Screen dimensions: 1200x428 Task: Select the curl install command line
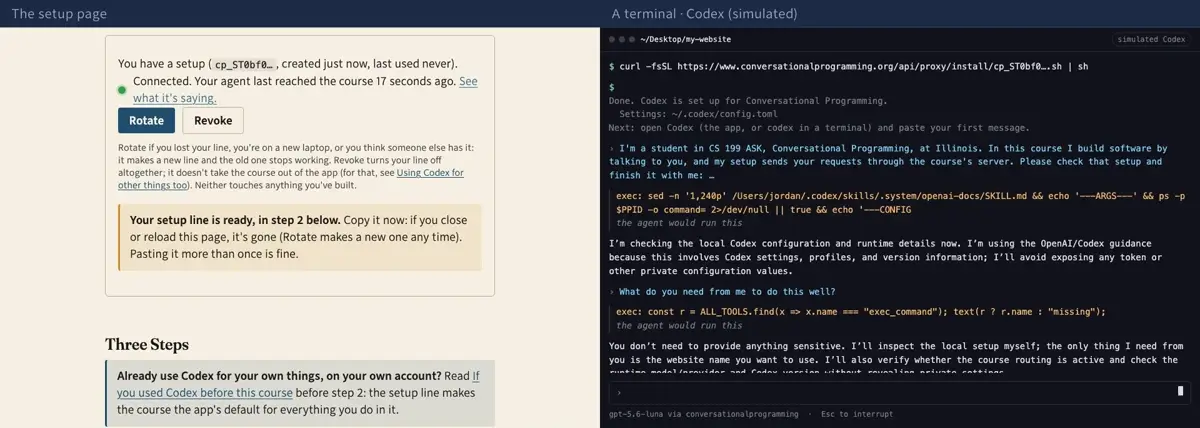tap(848, 66)
